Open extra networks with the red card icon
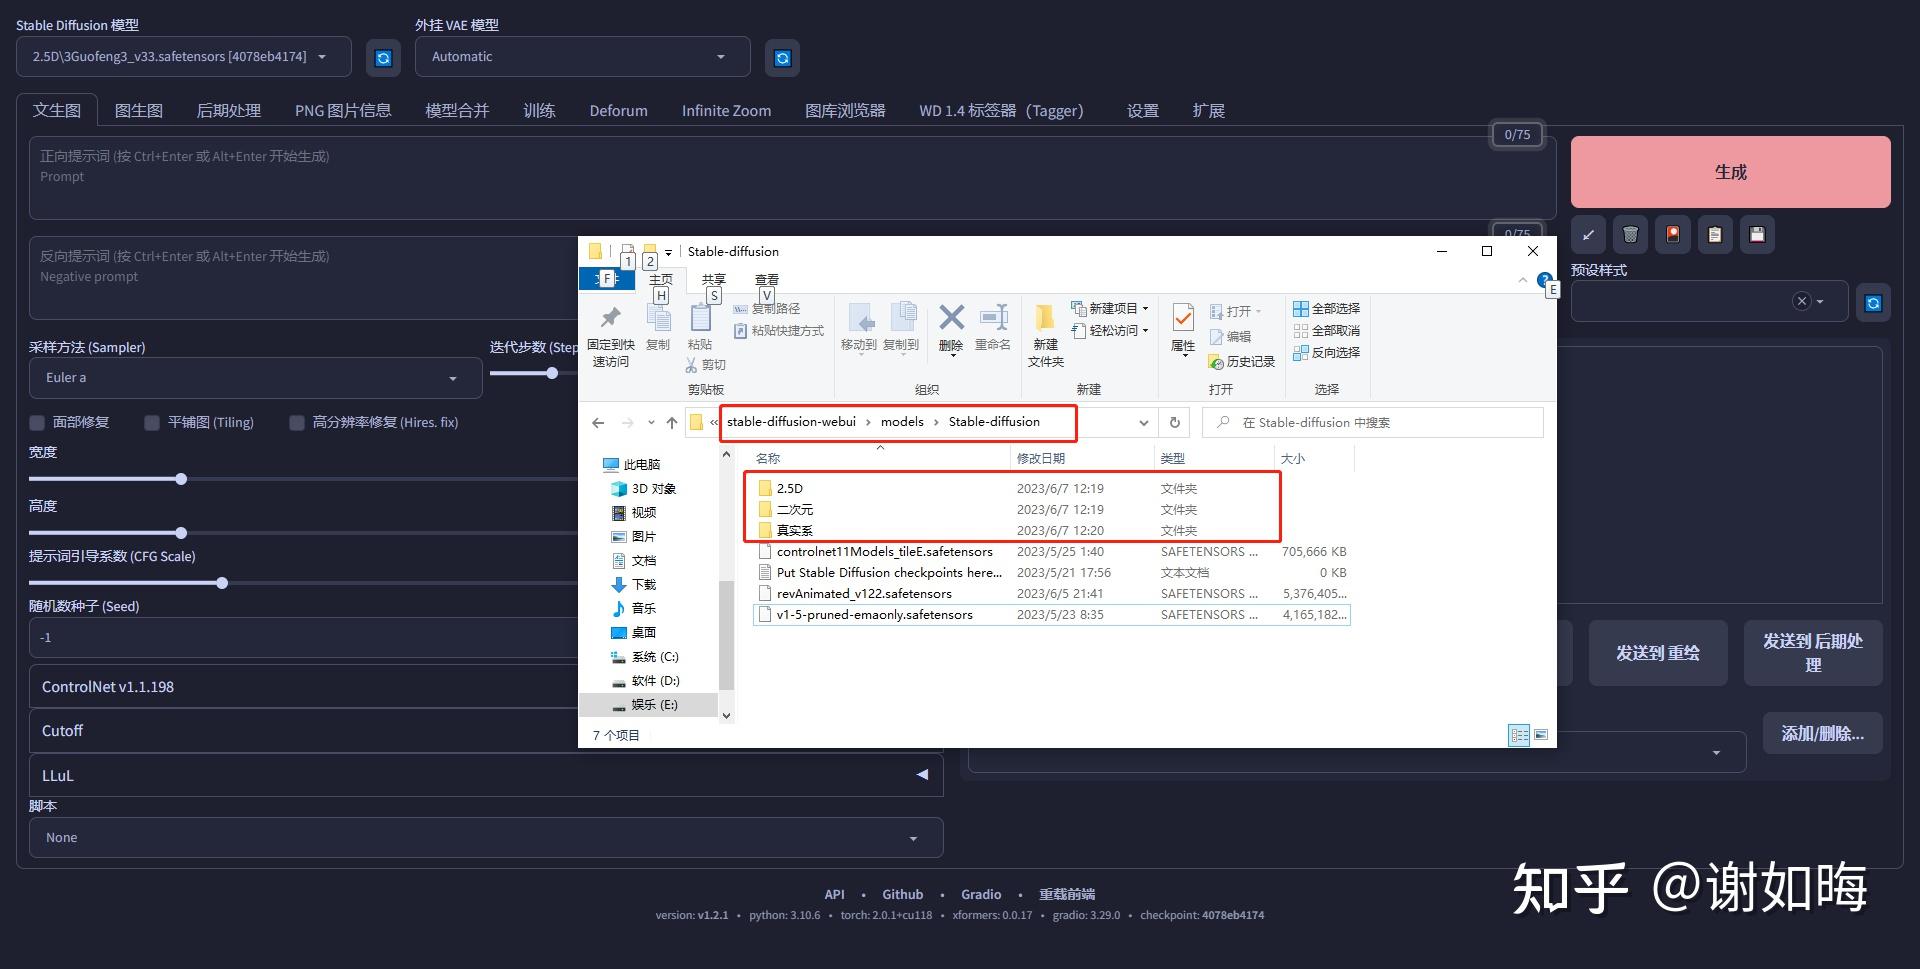The image size is (1920, 969). (1672, 235)
